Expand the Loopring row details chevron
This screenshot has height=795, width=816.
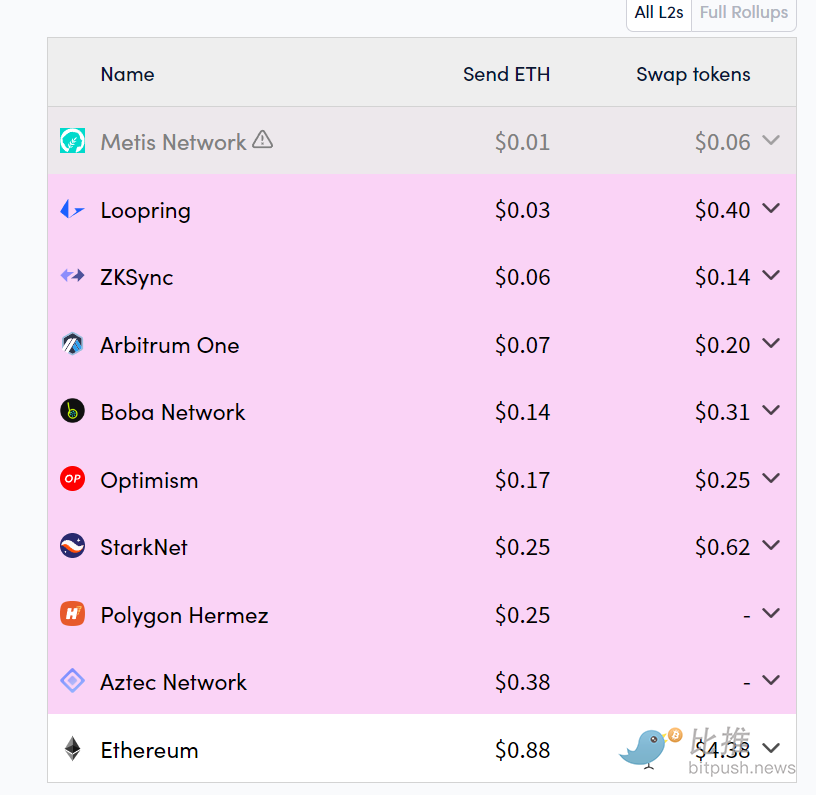click(771, 209)
